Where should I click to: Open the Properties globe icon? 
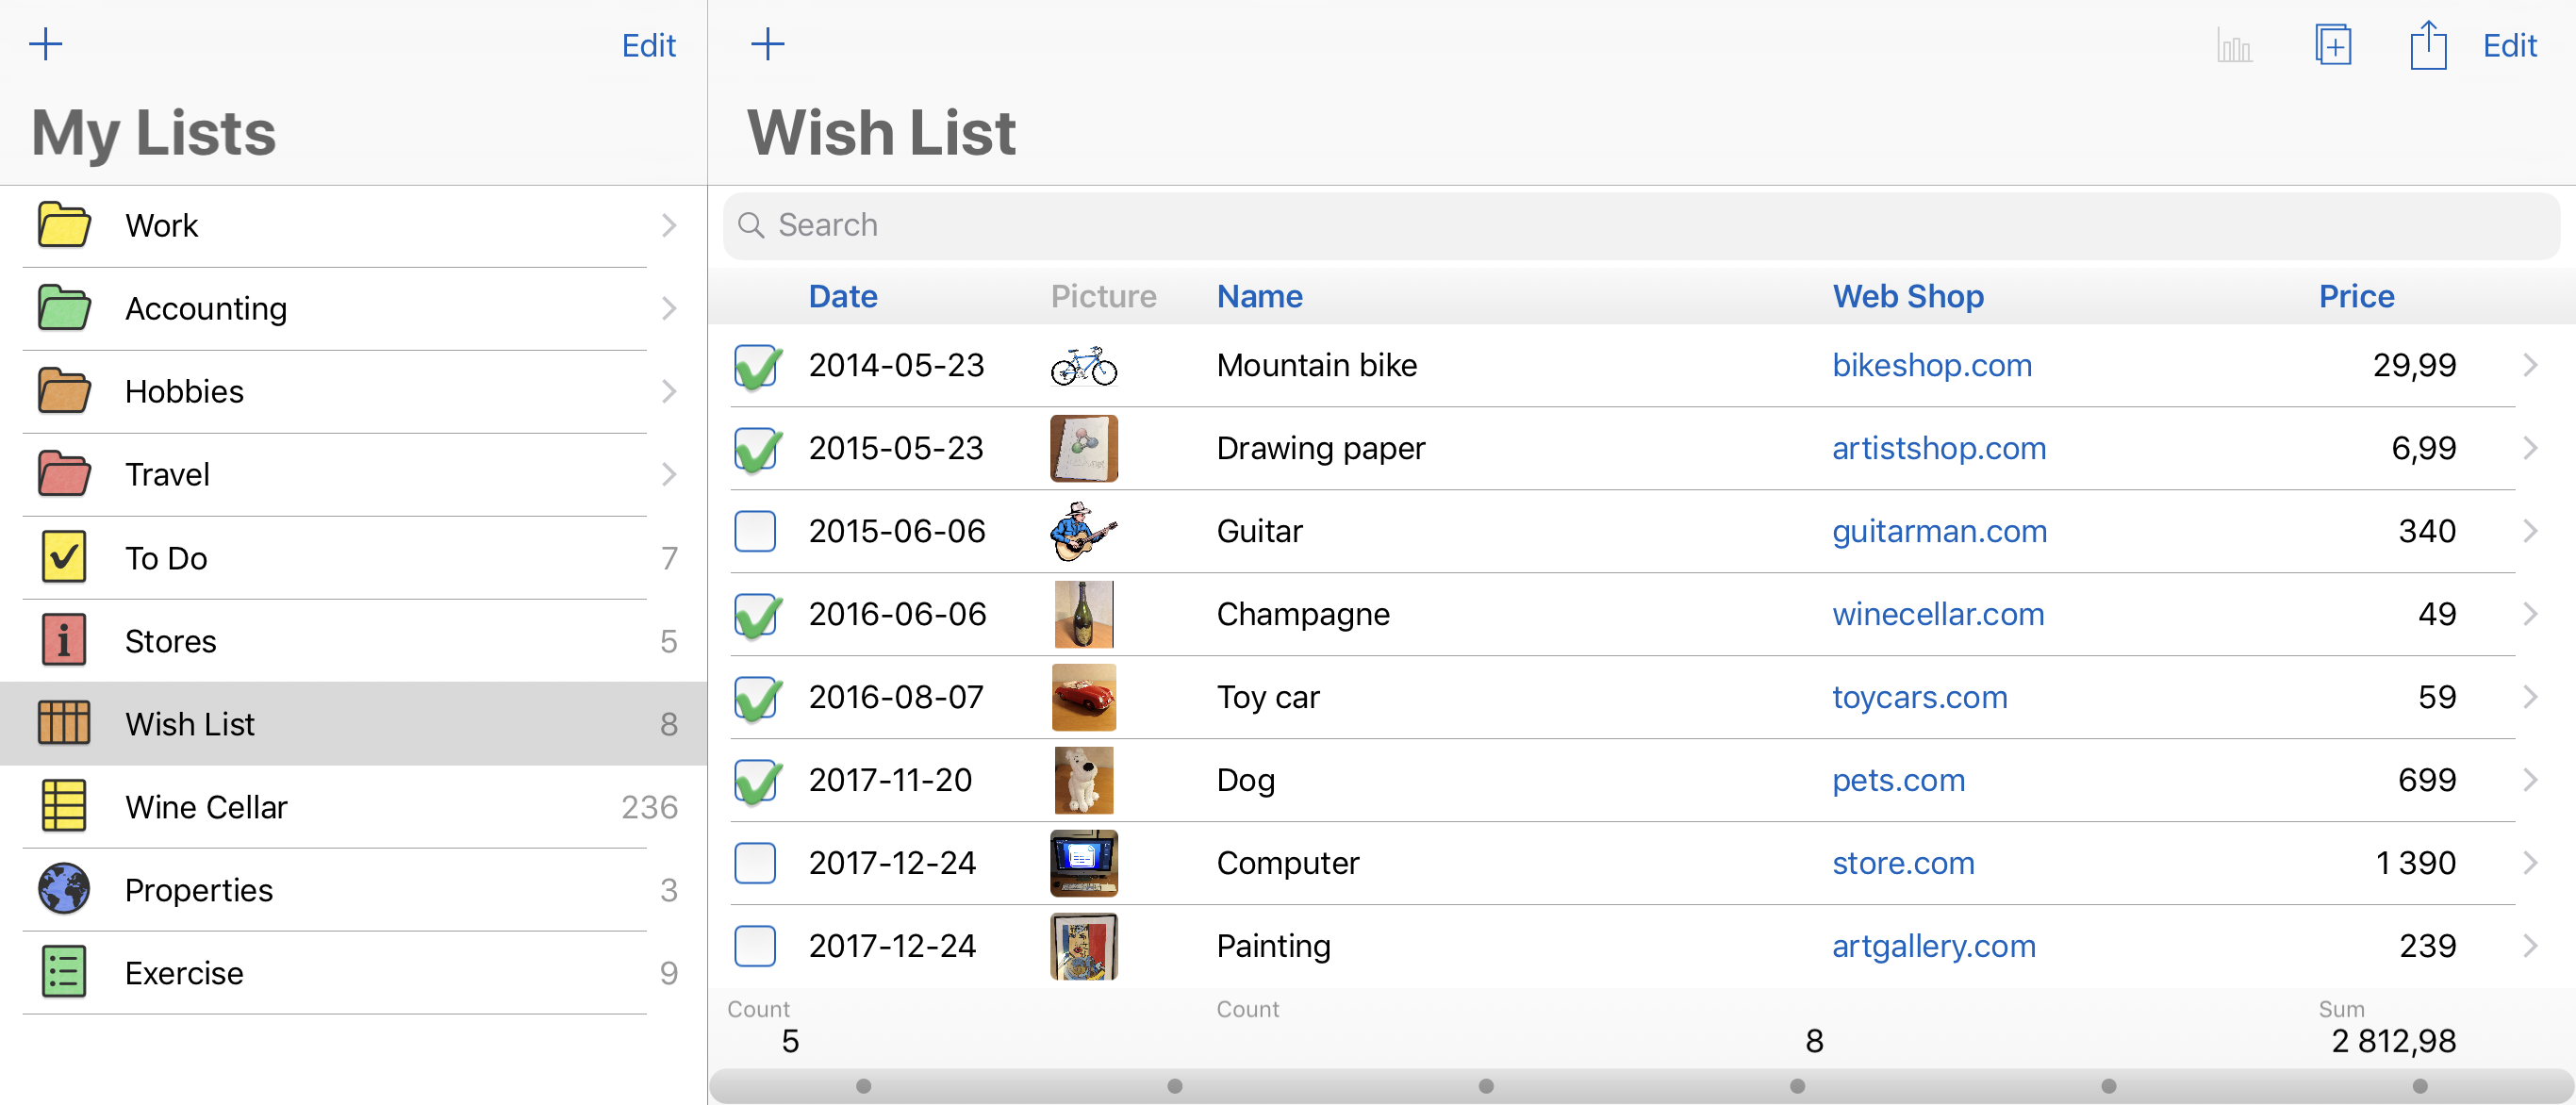pyautogui.click(x=64, y=889)
